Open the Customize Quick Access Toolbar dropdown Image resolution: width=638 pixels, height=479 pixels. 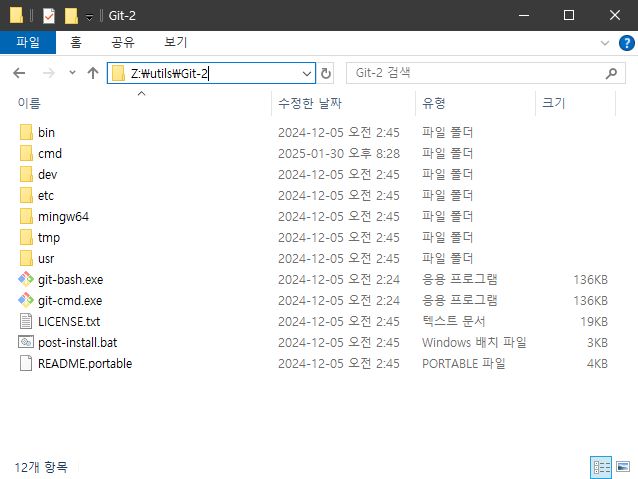pyautogui.click(x=89, y=17)
